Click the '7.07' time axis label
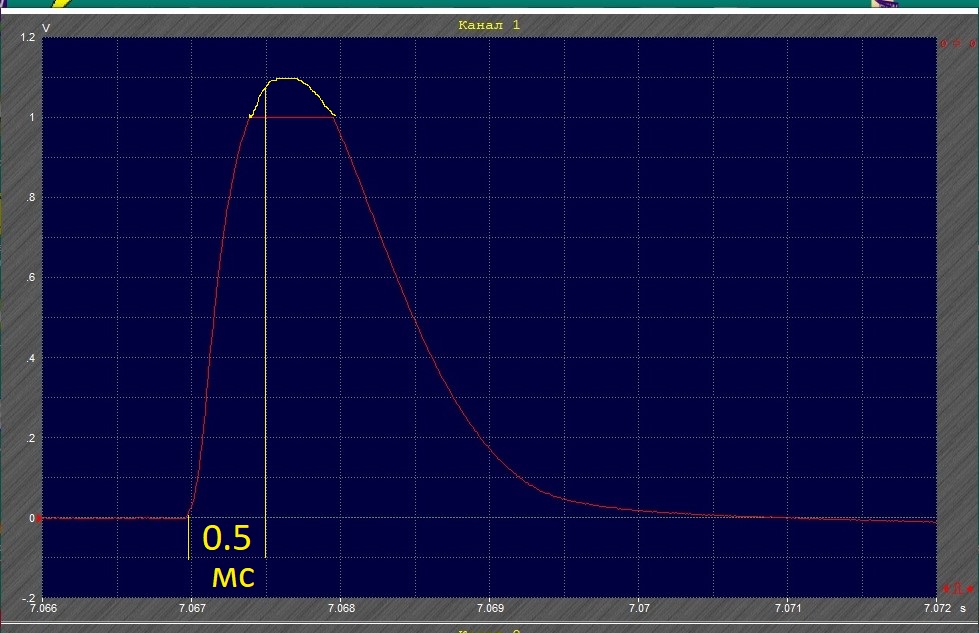The height and width of the screenshot is (633, 979). [639, 608]
